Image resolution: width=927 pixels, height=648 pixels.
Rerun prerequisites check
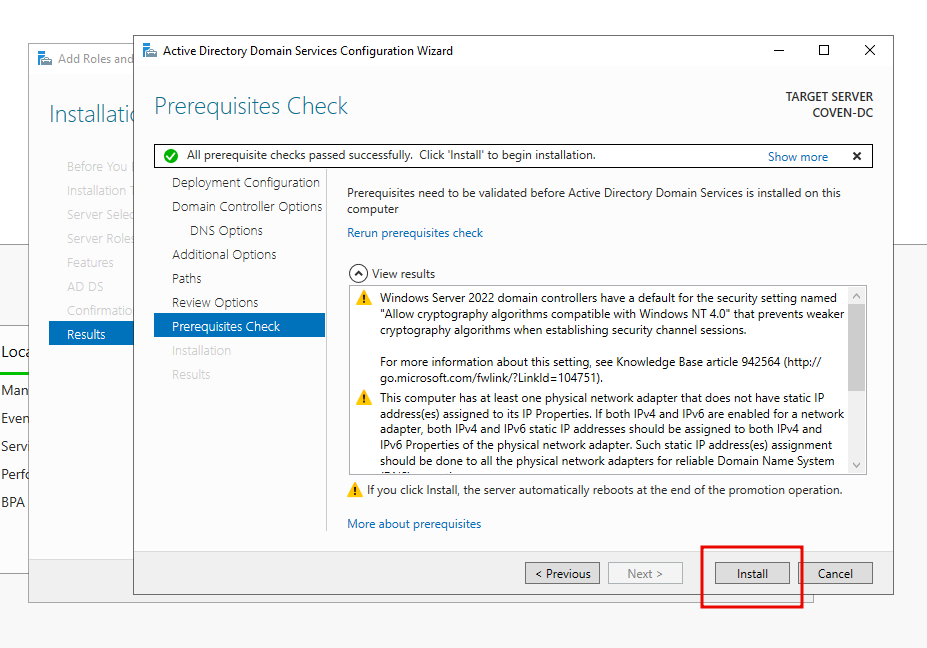point(414,233)
